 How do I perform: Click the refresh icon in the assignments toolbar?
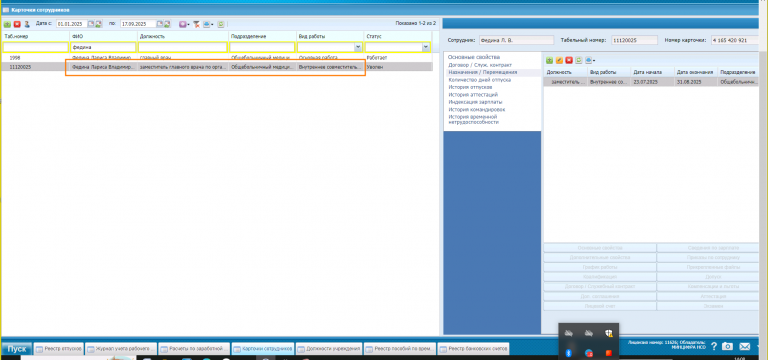579,60
